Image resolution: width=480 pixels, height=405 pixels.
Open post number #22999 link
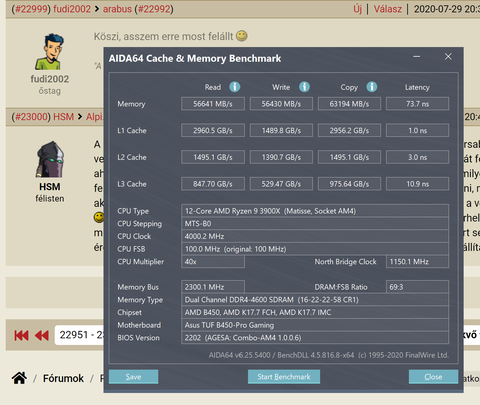pos(31,9)
